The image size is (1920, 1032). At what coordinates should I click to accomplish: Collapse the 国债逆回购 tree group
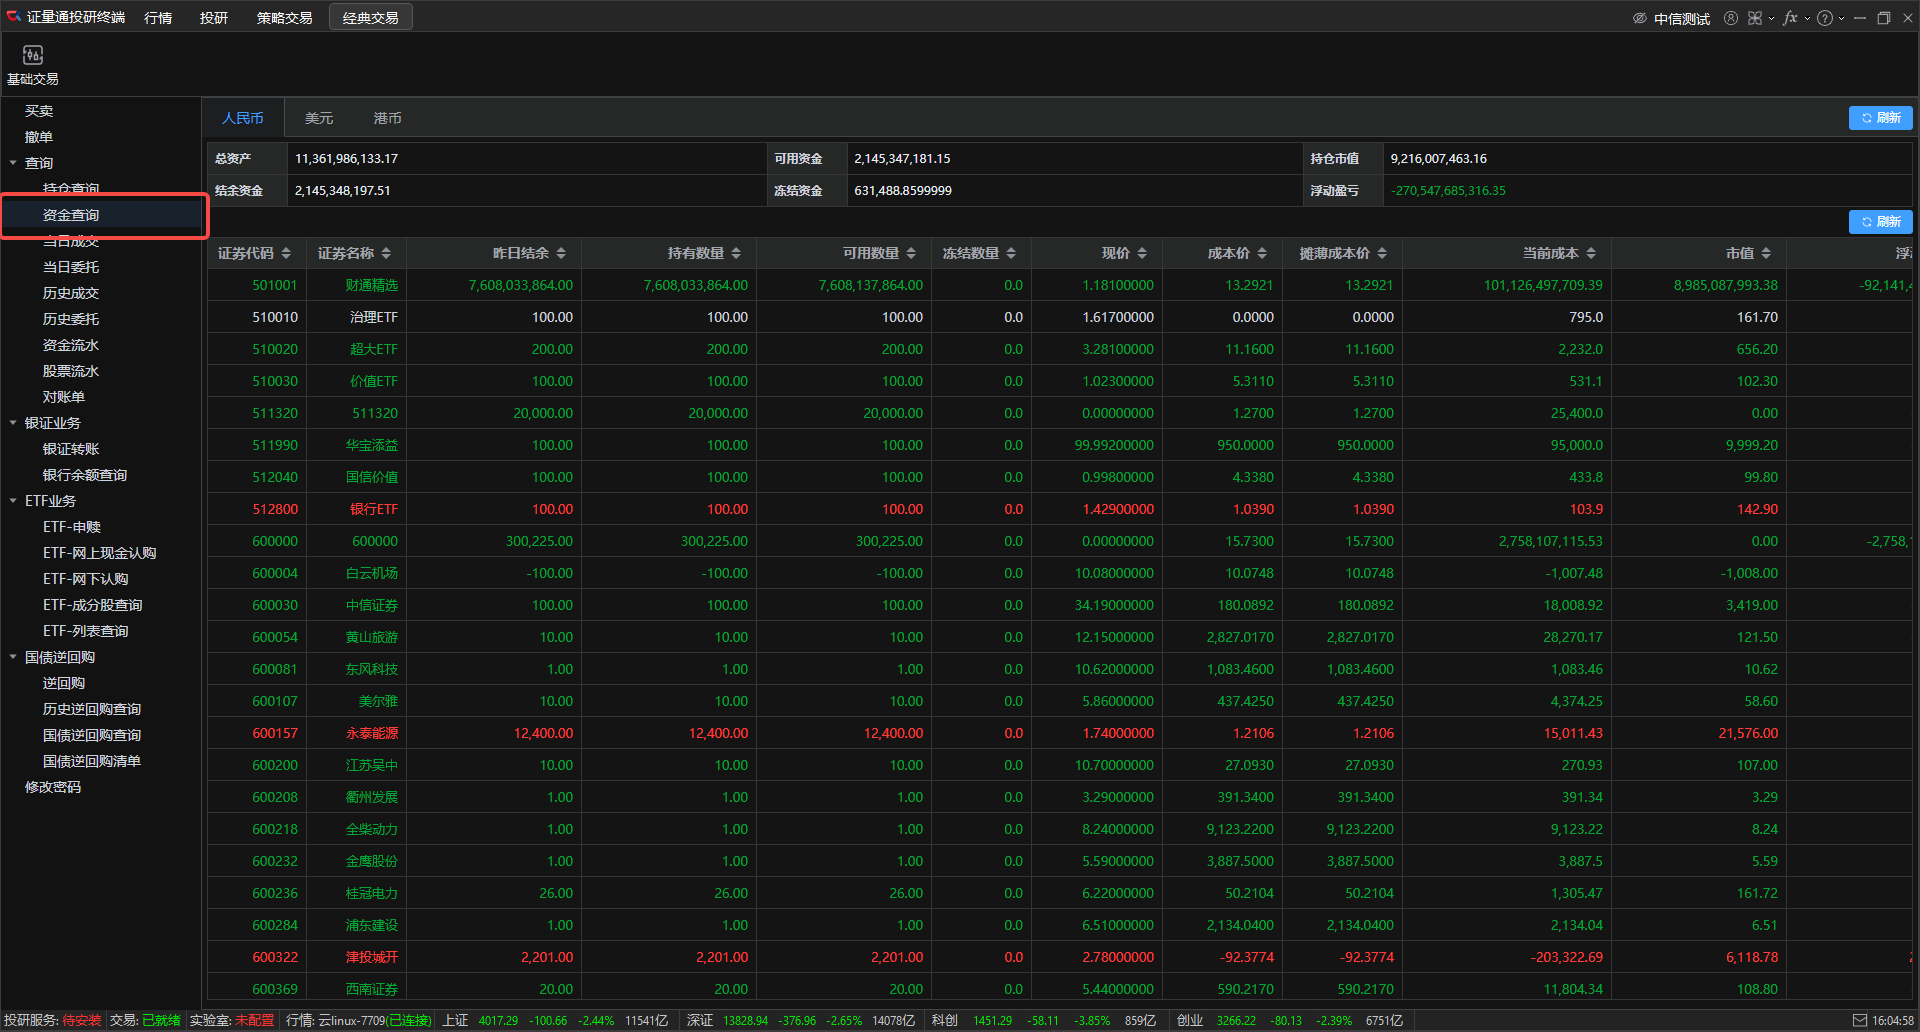point(13,657)
